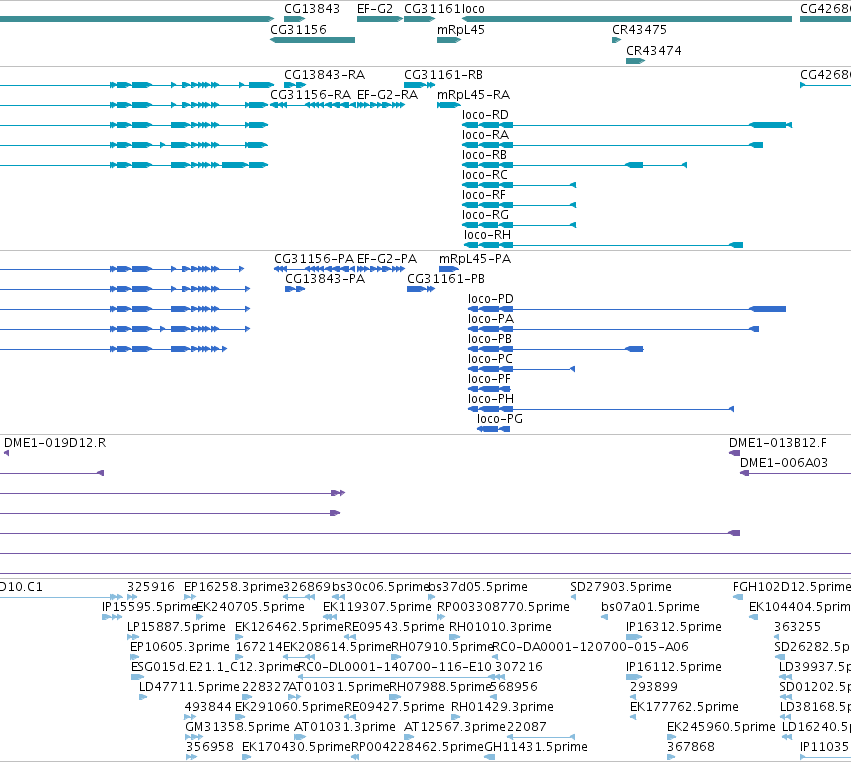Click the loco-PC protein label
This screenshot has width=851, height=762.
click(490, 359)
